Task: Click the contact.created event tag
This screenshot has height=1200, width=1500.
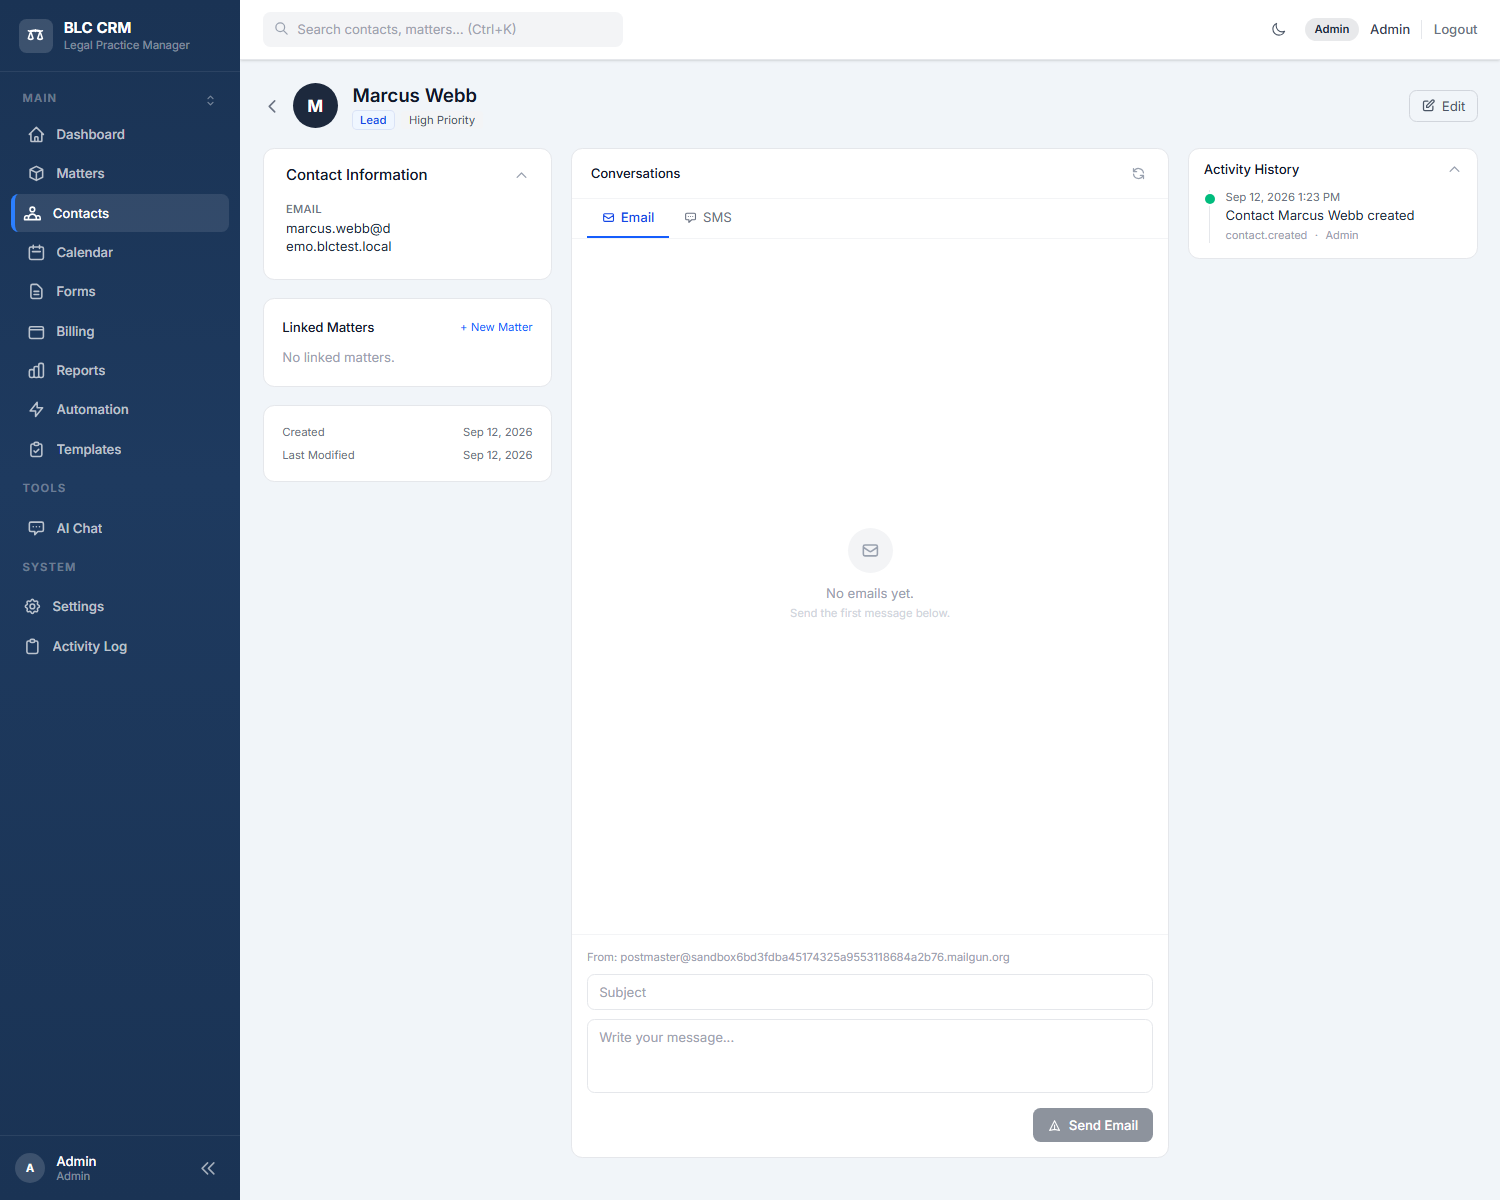Action: (1266, 235)
